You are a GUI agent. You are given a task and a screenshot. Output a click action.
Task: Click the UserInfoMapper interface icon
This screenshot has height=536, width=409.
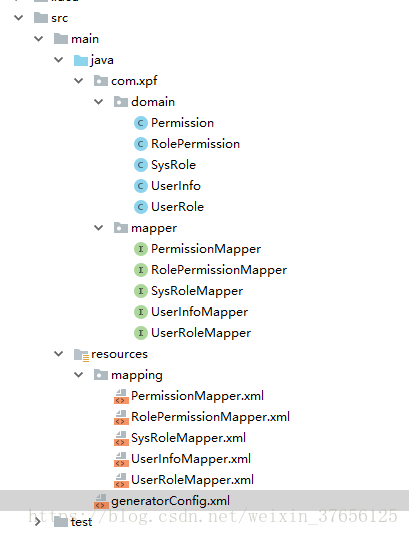coord(141,312)
